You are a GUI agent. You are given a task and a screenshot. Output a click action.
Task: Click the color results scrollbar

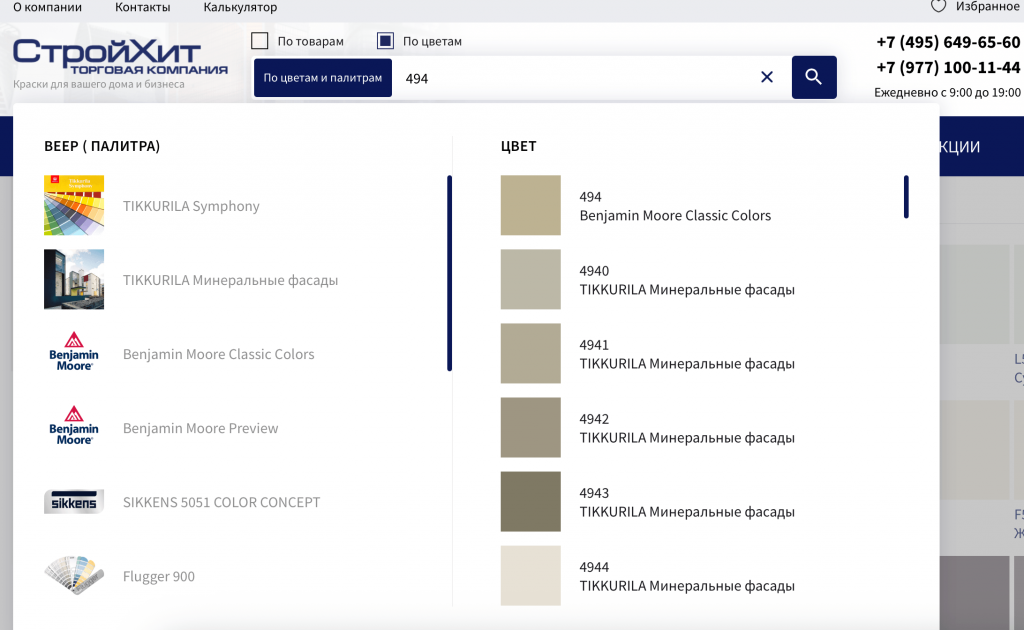[x=906, y=197]
